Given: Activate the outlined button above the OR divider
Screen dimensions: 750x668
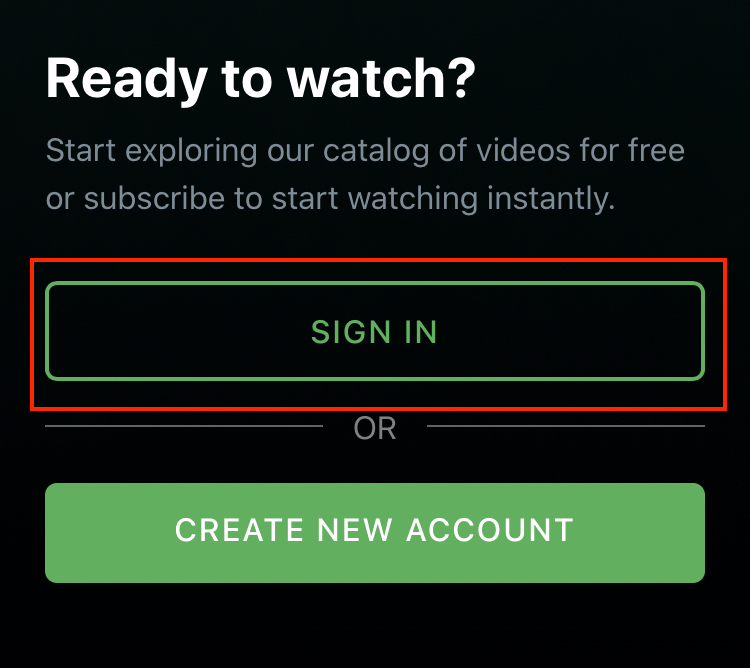Looking at the screenshot, I should tap(375, 331).
